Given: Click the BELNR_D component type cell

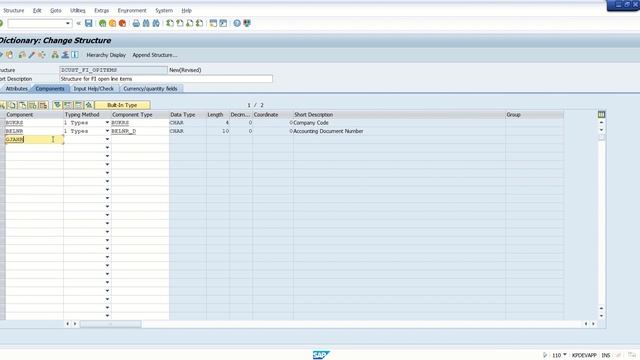Looking at the screenshot, I should (x=140, y=131).
